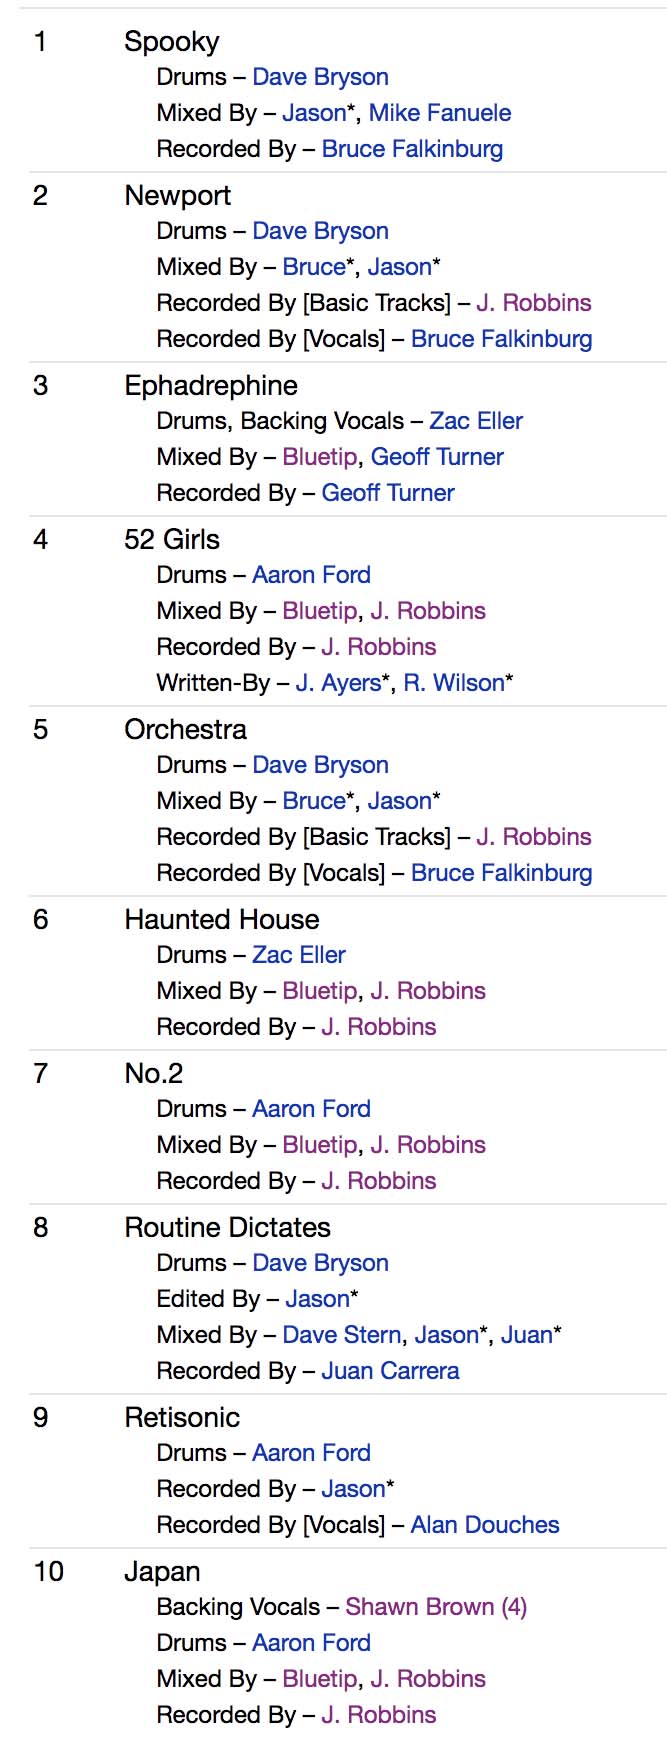Open Zac Eller link under Haunted House
Image resolution: width=667 pixels, height=1743 pixels.
[298, 955]
